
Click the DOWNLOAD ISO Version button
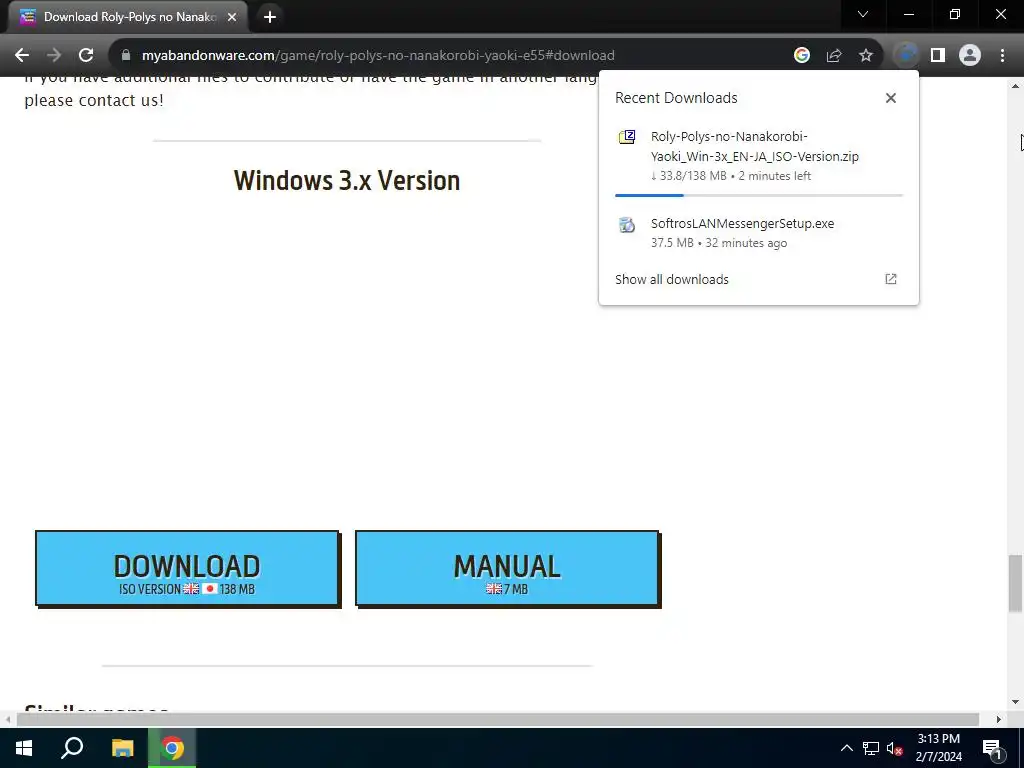pyautogui.click(x=187, y=568)
